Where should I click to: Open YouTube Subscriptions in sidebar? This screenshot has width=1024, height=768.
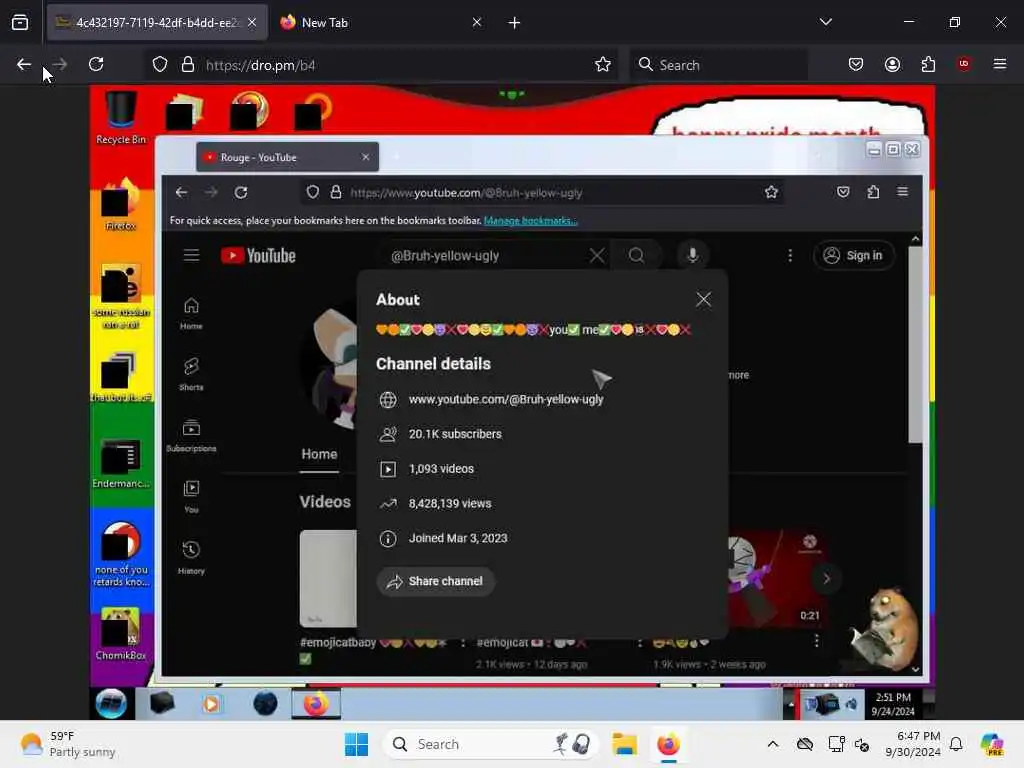[191, 436]
